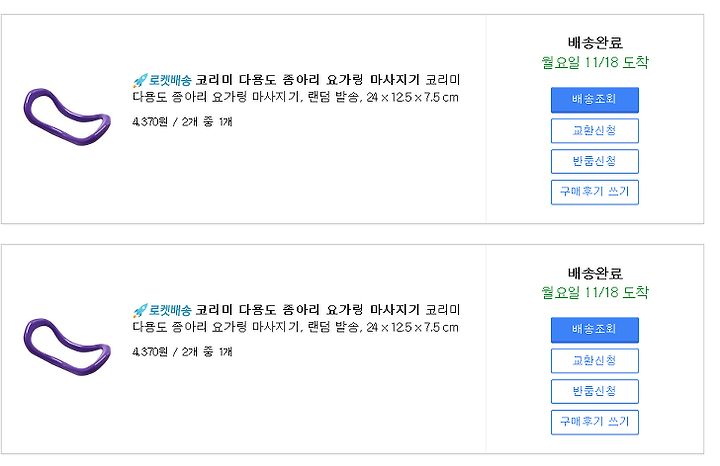720x466 pixels.
Task: Write a review with 구매후기 쓰기, second order
Action: pyautogui.click(x=595, y=422)
